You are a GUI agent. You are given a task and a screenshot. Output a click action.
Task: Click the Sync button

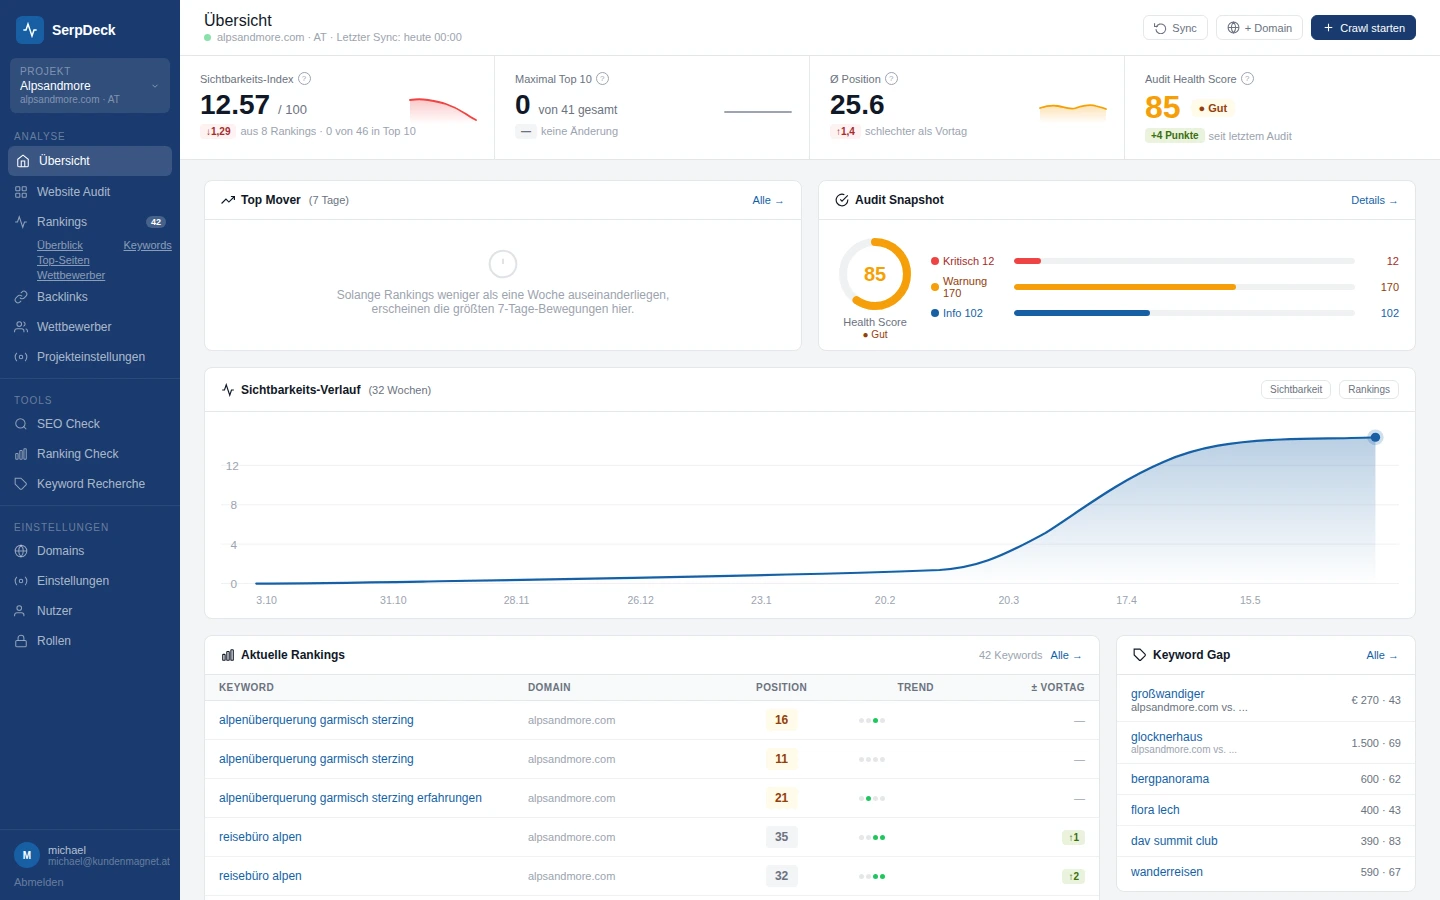point(1175,28)
